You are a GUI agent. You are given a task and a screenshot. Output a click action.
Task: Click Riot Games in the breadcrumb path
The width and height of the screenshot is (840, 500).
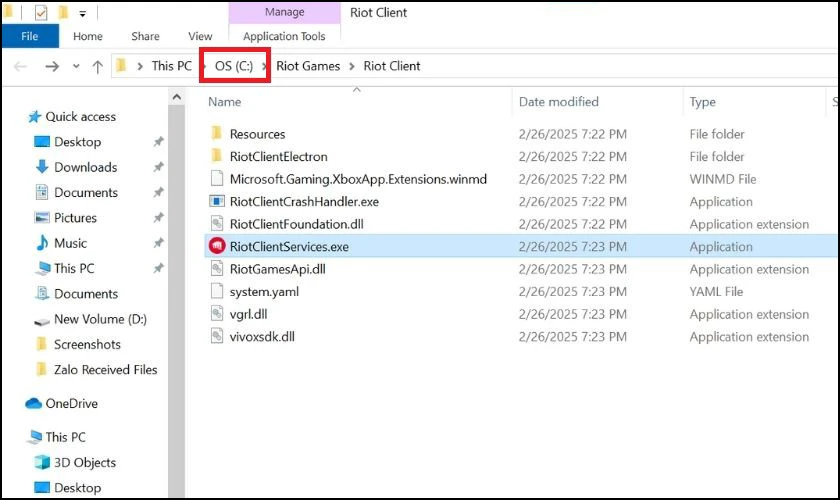coord(308,66)
